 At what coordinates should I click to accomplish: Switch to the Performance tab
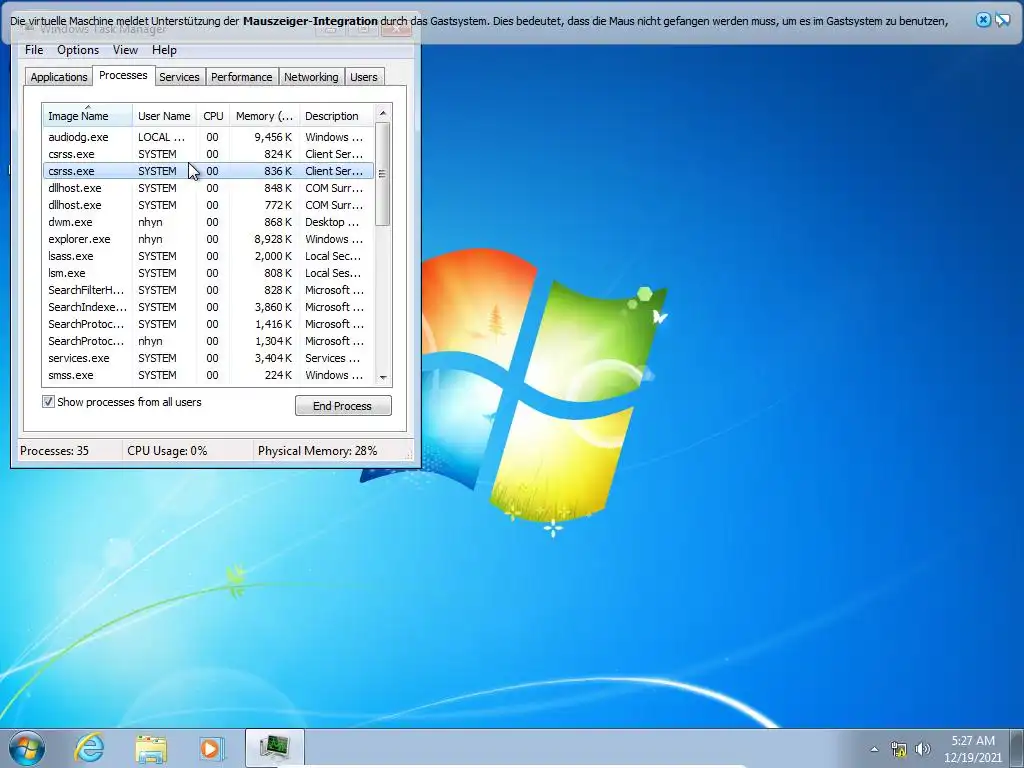coord(242,77)
